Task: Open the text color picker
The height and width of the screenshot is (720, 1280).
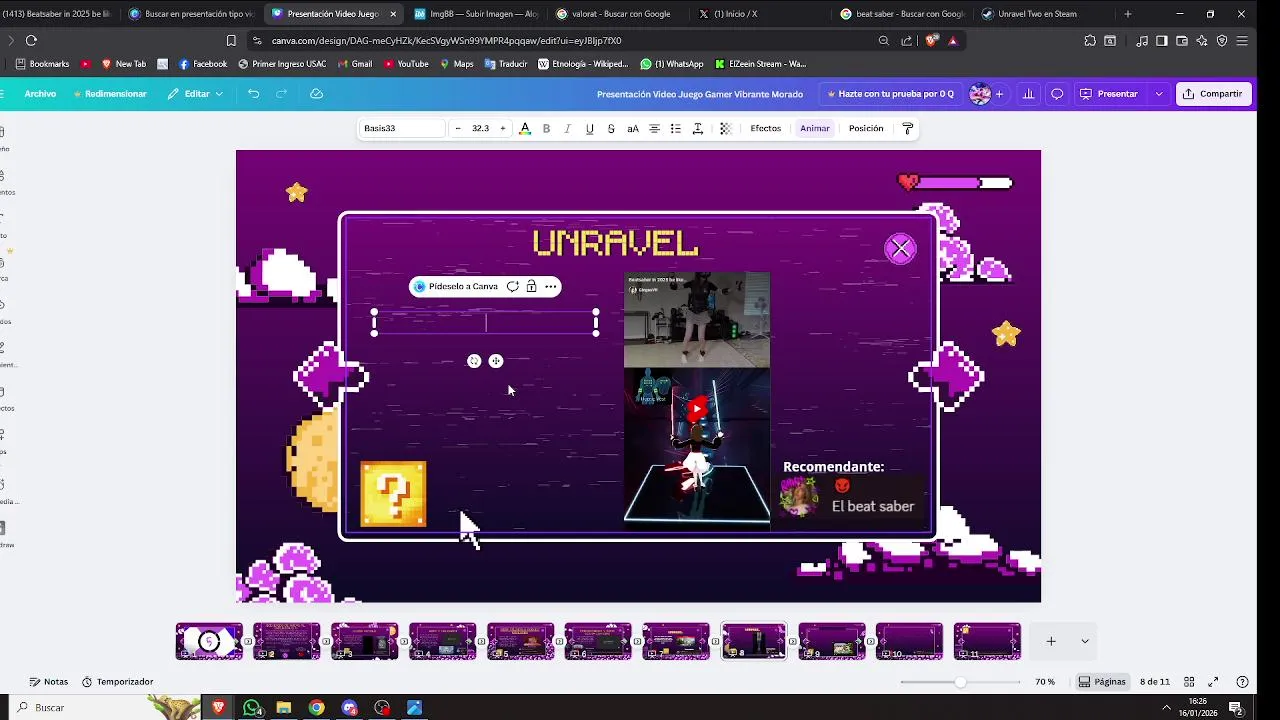Action: (x=525, y=128)
